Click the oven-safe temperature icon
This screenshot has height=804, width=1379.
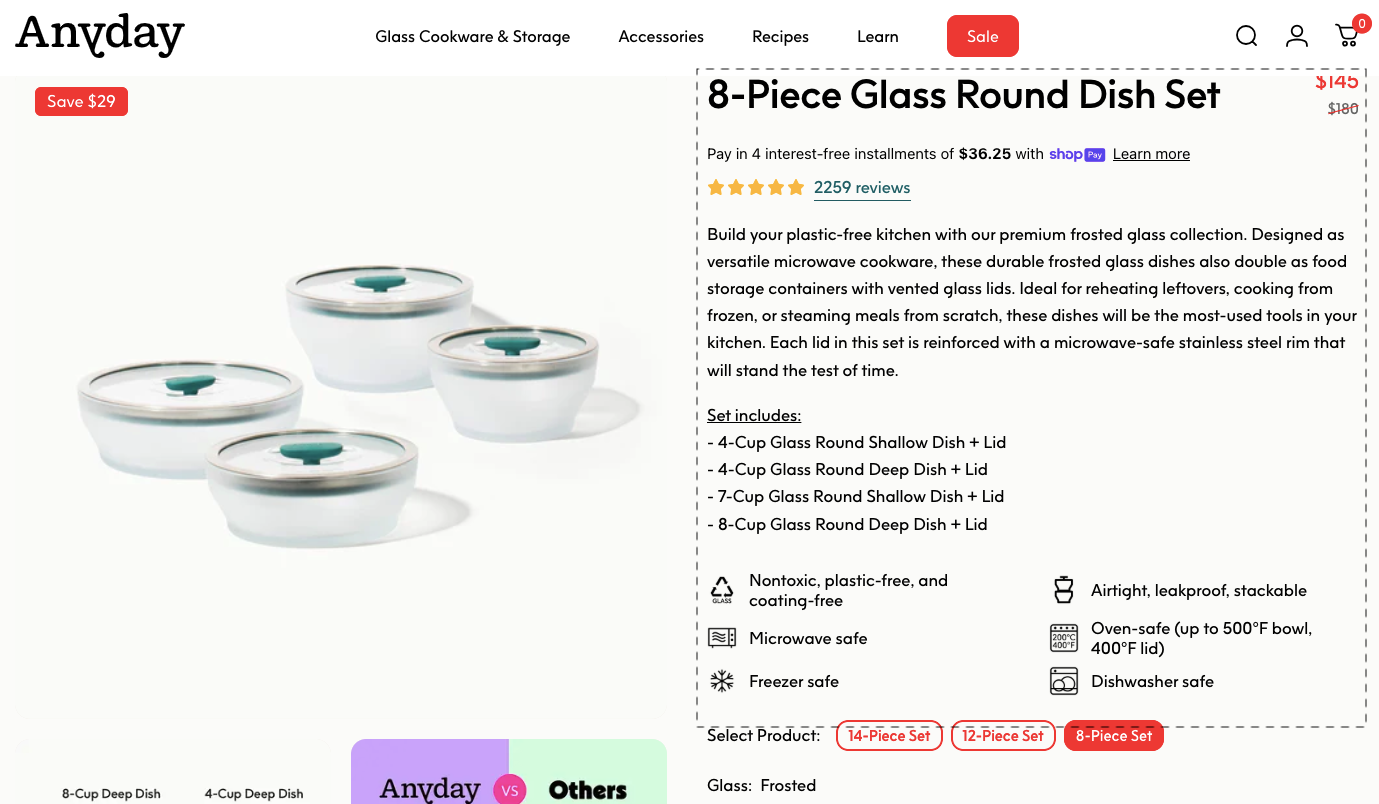pyautogui.click(x=1063, y=637)
